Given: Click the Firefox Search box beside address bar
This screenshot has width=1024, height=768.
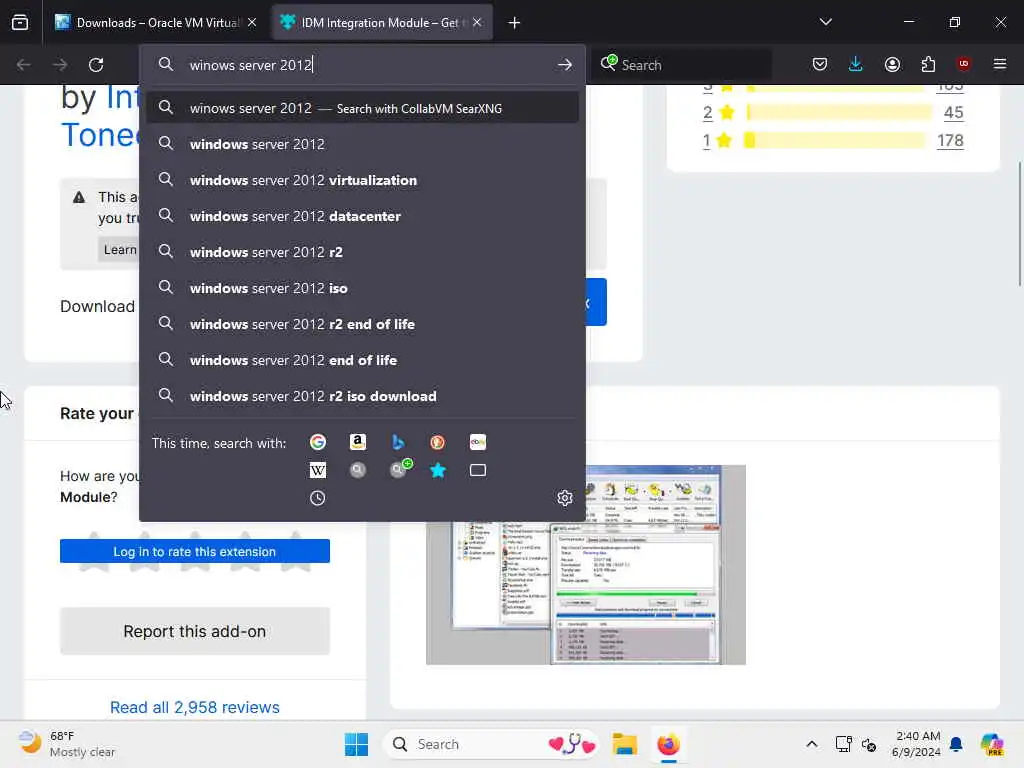Looking at the screenshot, I should coord(682,65).
